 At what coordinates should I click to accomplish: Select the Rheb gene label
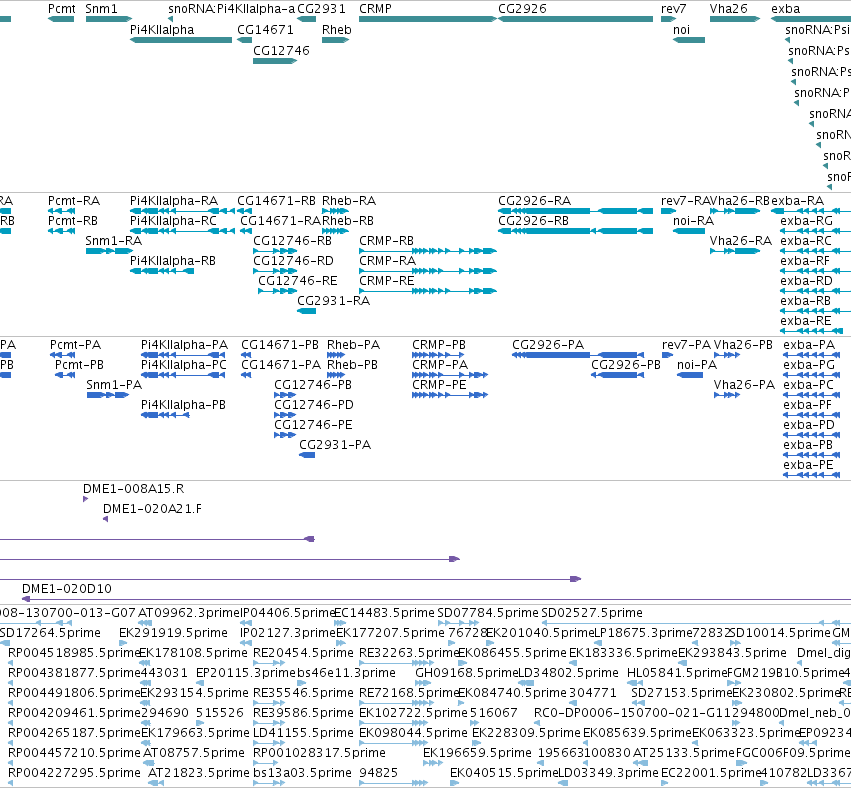[x=336, y=30]
